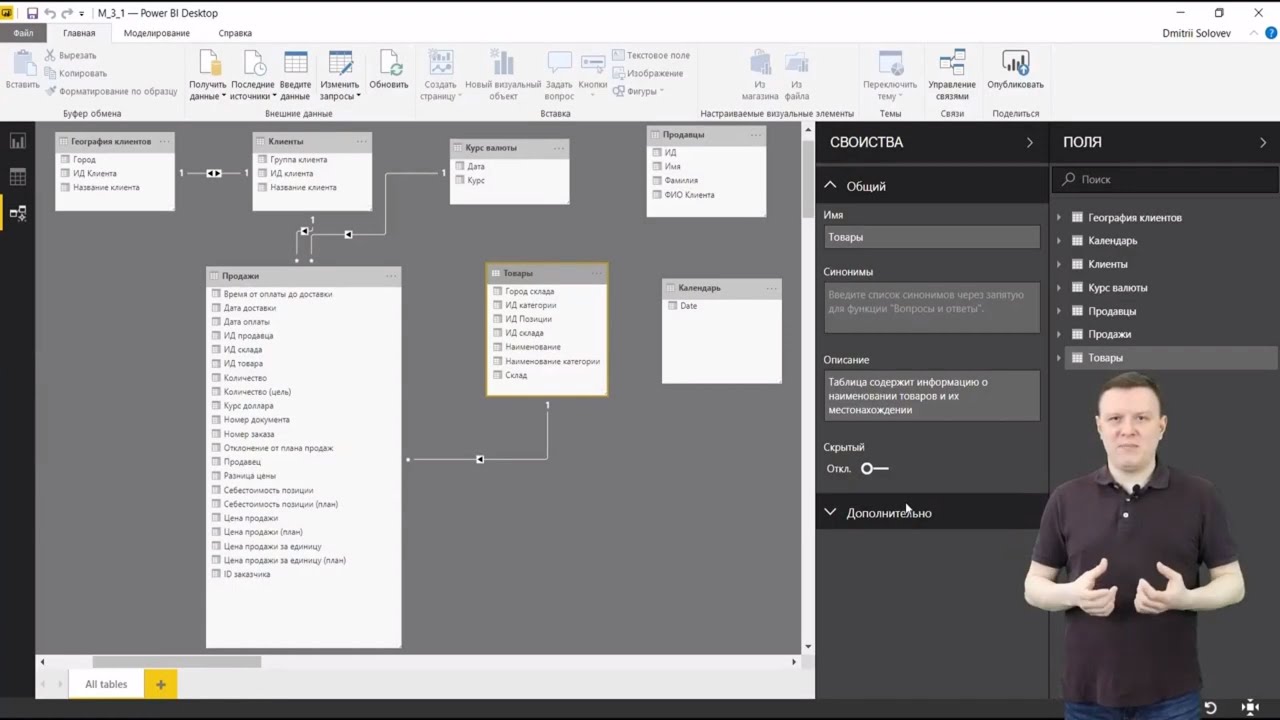This screenshot has height=720, width=1280.
Task: Collapse the ПОЛЯ pane with its arrow
Action: tap(1263, 142)
